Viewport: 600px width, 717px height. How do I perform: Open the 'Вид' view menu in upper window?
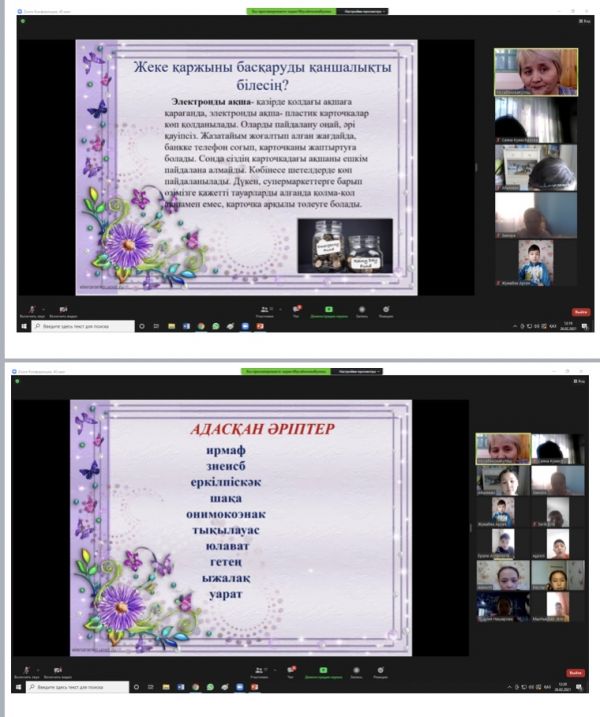point(584,21)
